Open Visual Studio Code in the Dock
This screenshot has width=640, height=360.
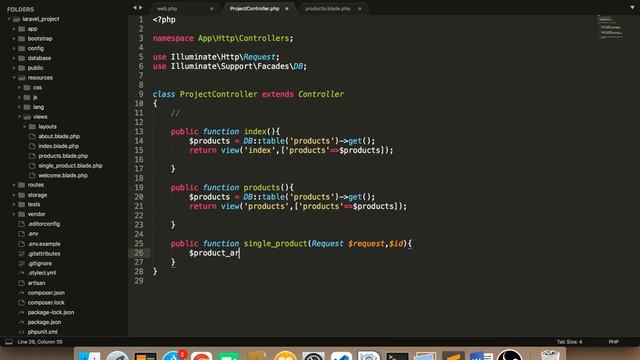[341, 356]
